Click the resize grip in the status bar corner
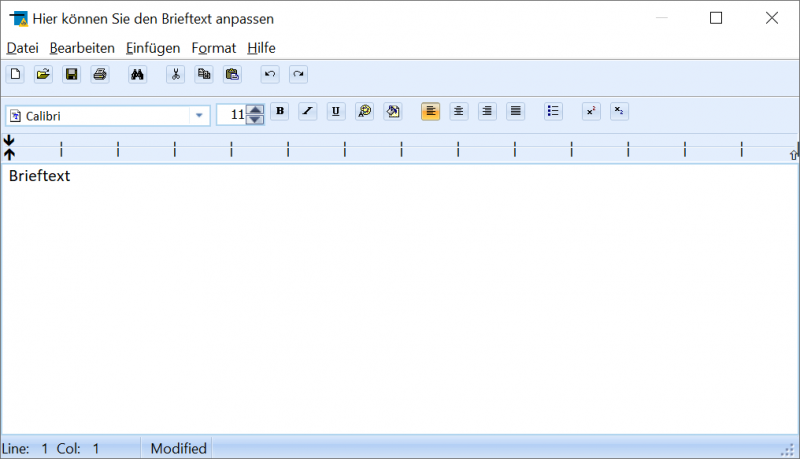 point(789,449)
